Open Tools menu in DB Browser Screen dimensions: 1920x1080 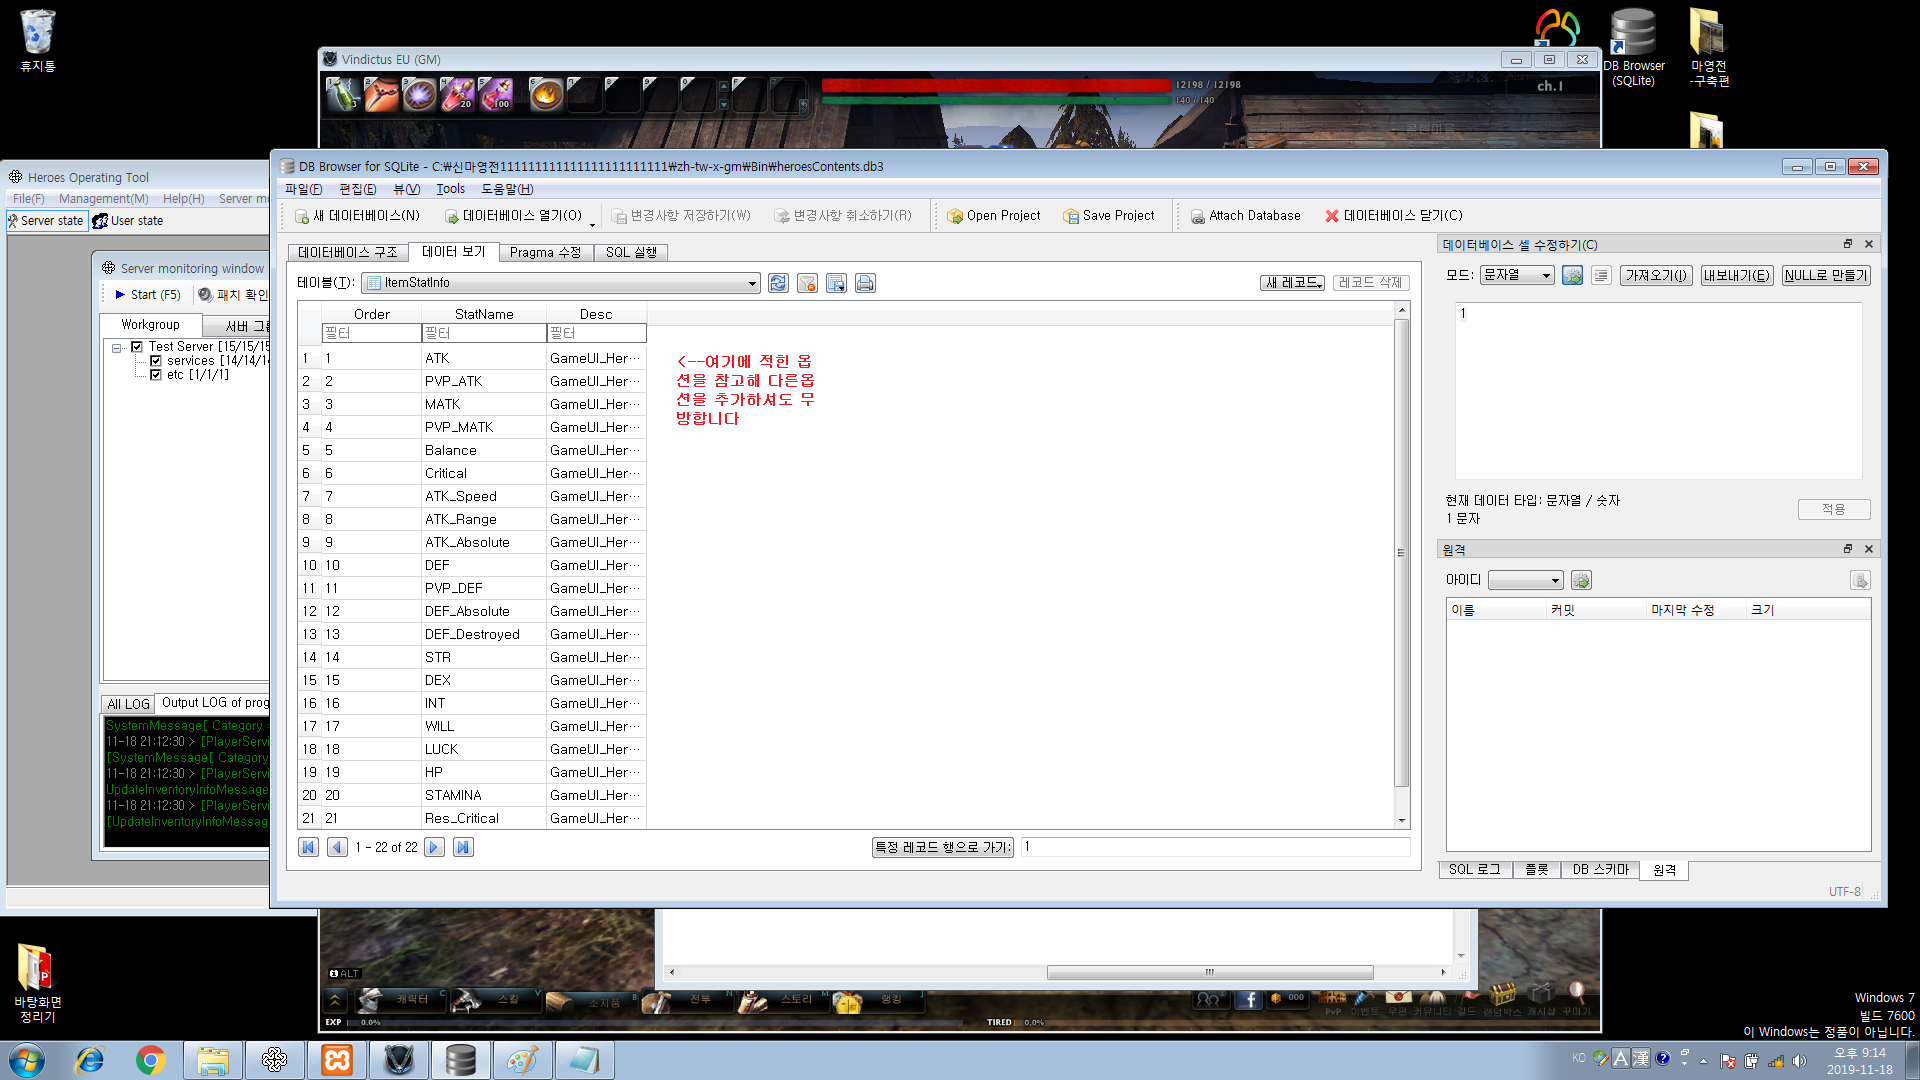[x=450, y=189]
